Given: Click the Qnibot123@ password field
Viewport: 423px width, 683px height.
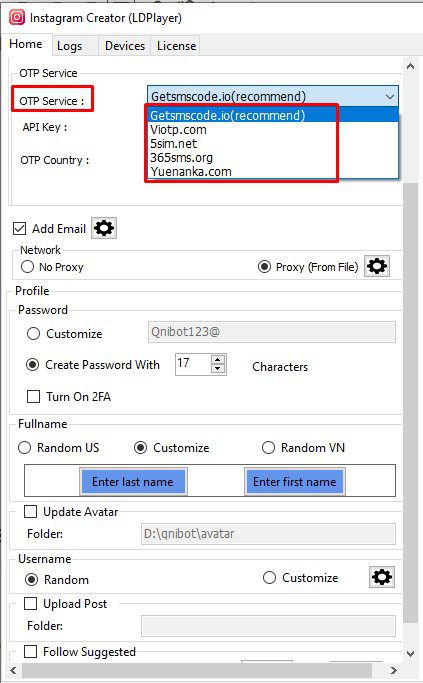Looking at the screenshot, I should 272,332.
